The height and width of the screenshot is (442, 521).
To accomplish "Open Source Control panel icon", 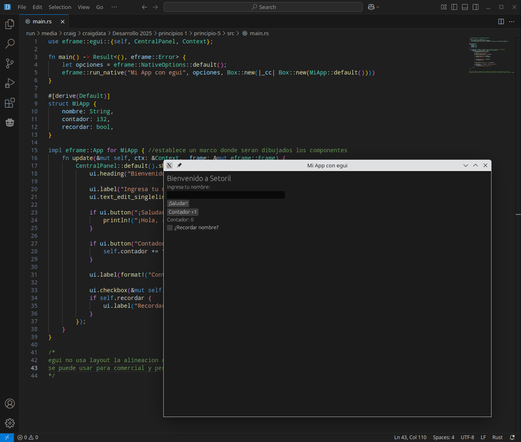I will click(10, 63).
